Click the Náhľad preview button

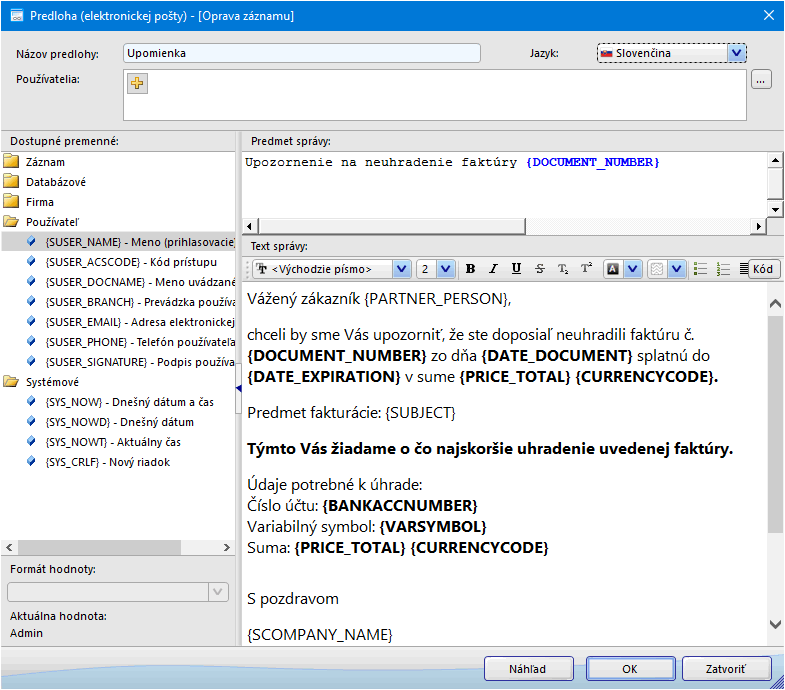[x=528, y=669]
